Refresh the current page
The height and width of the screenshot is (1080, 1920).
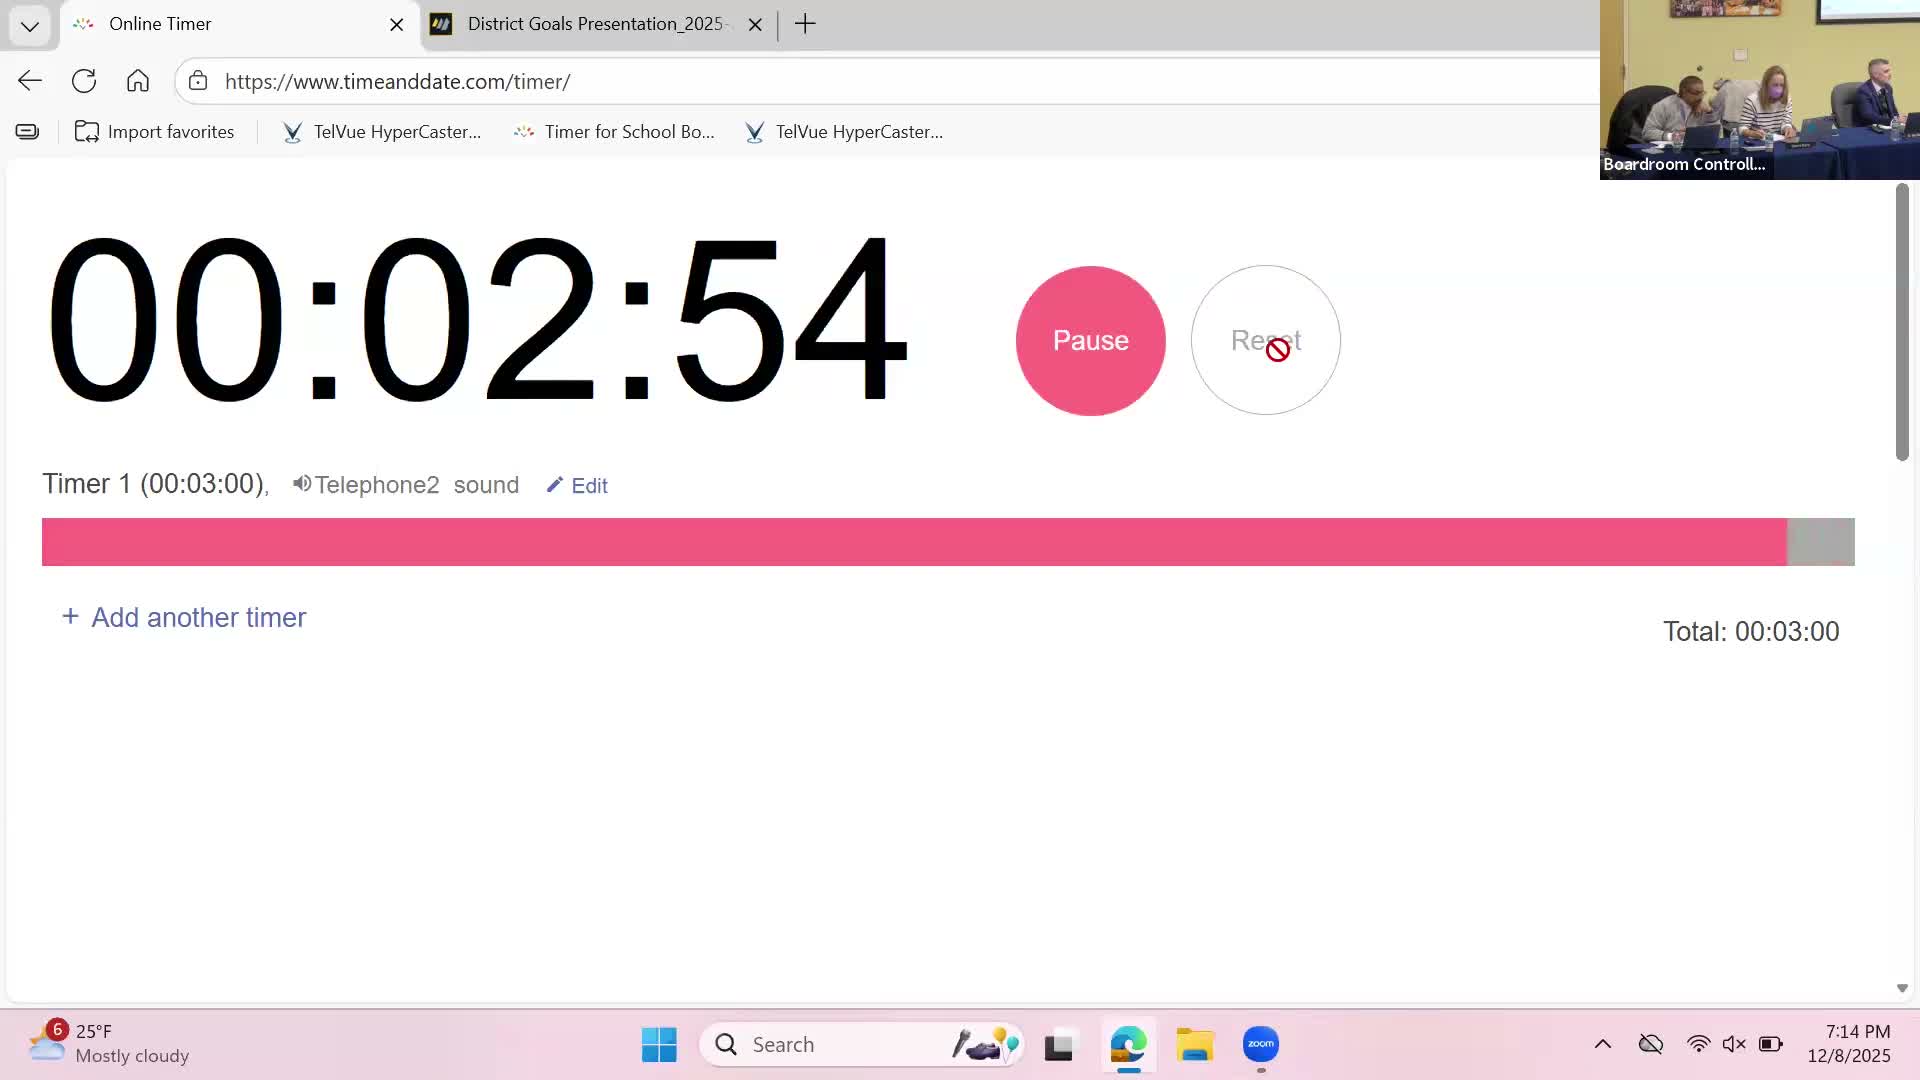click(x=84, y=81)
